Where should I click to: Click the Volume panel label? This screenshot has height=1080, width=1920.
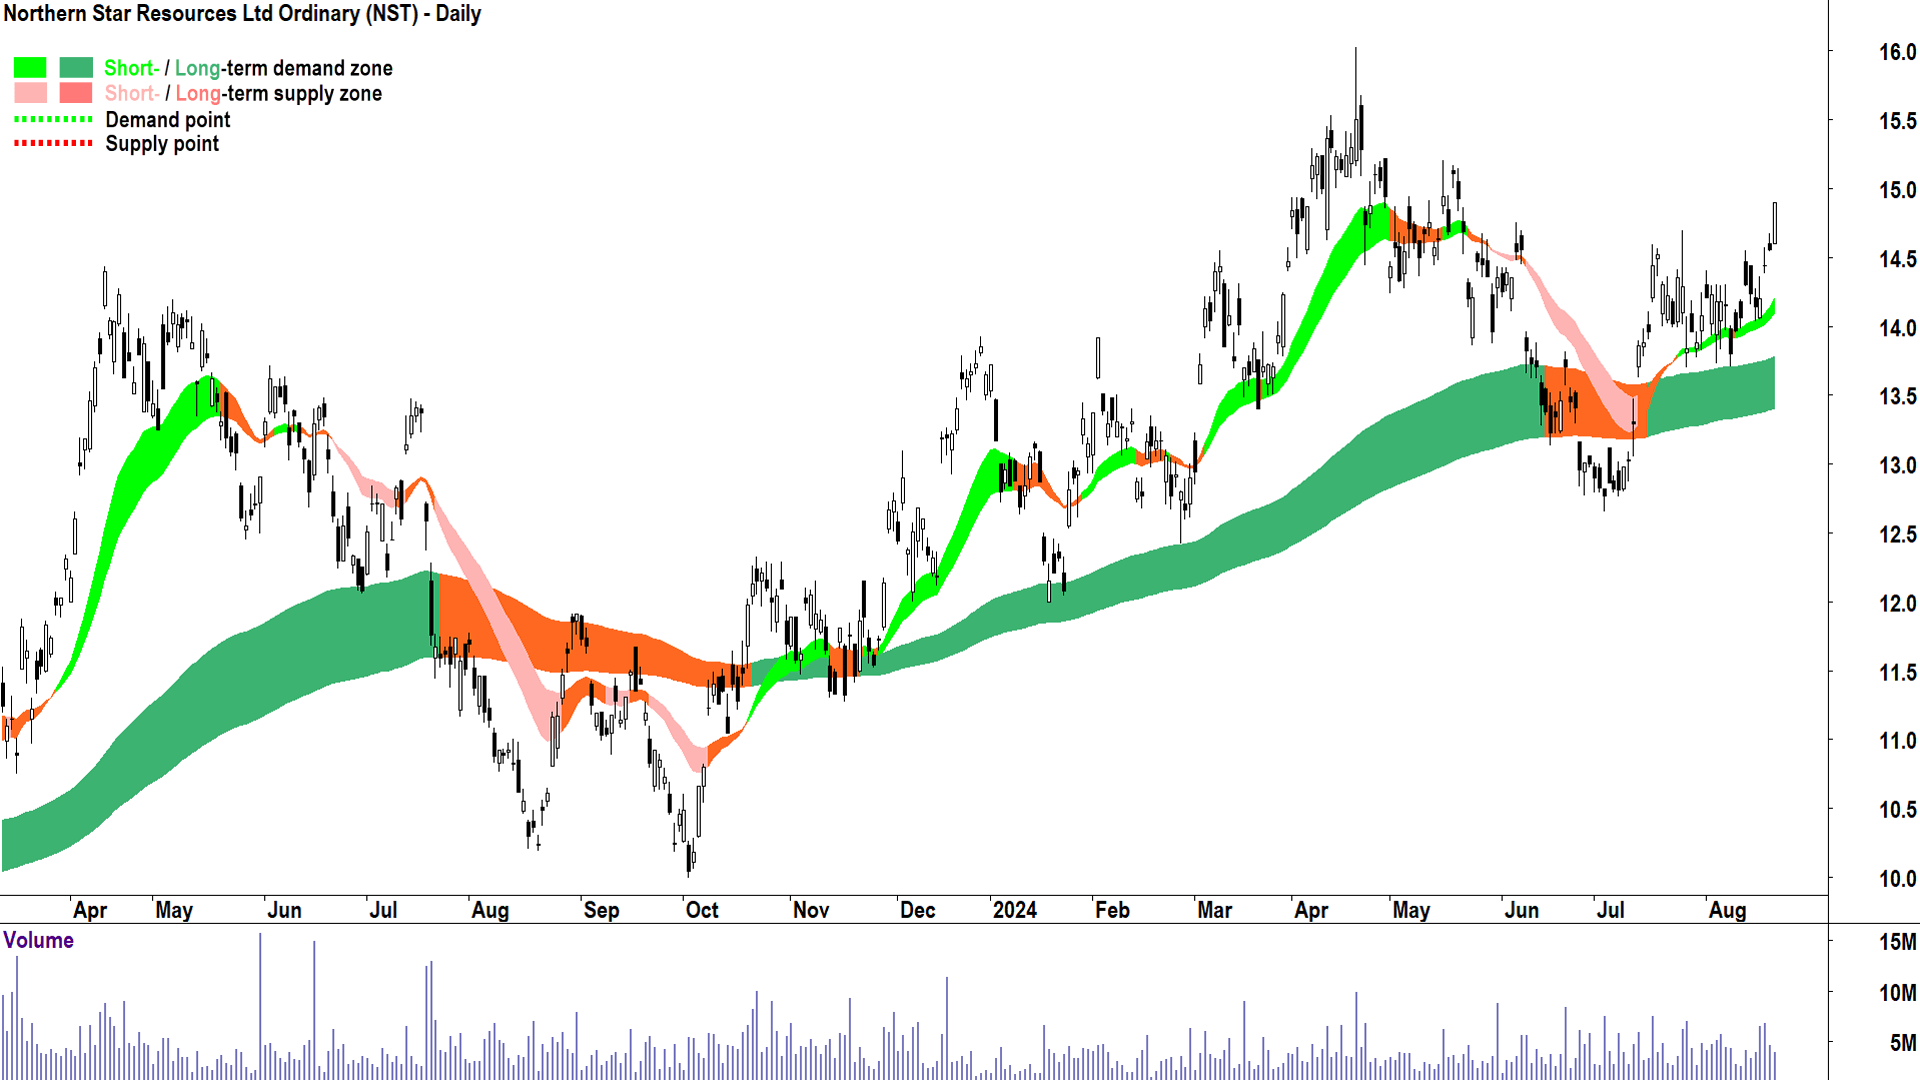(38, 940)
